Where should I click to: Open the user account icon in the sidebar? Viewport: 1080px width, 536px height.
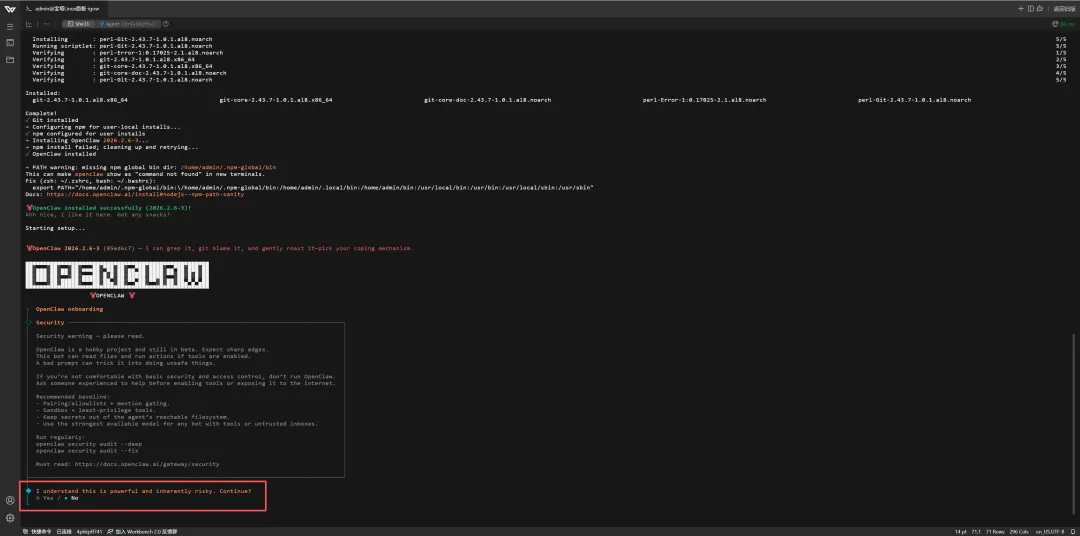pyautogui.click(x=10, y=500)
